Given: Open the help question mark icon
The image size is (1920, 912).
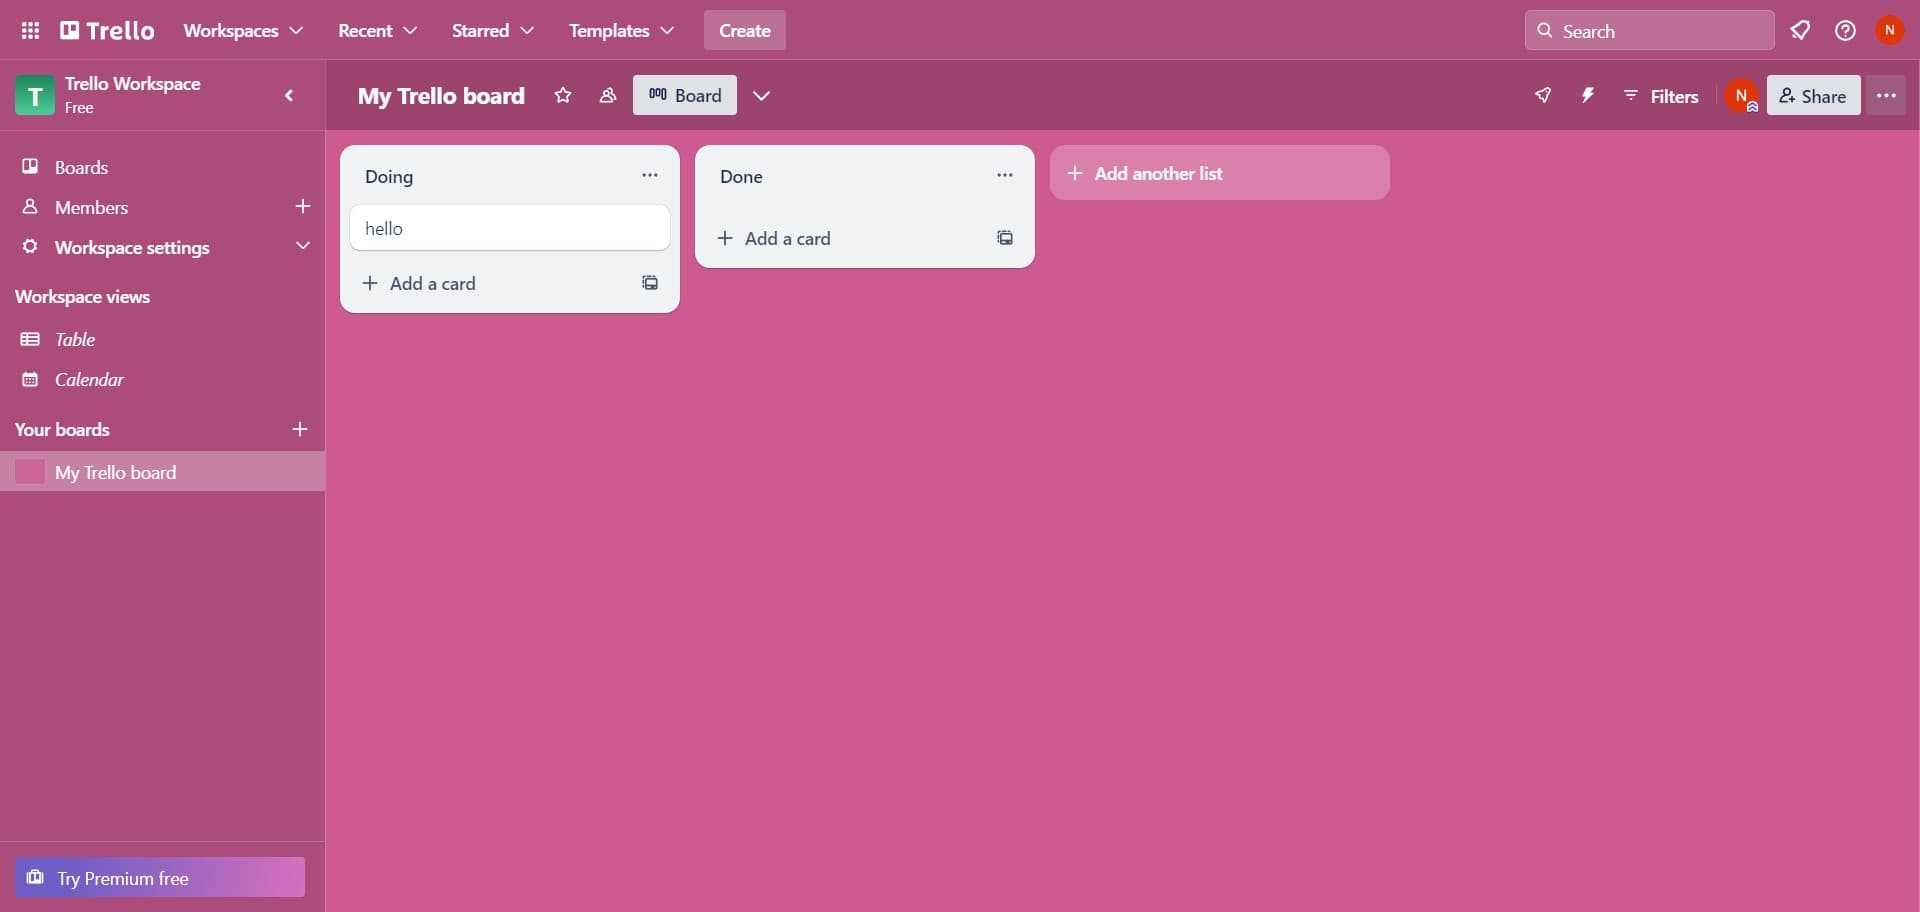Looking at the screenshot, I should (1845, 30).
